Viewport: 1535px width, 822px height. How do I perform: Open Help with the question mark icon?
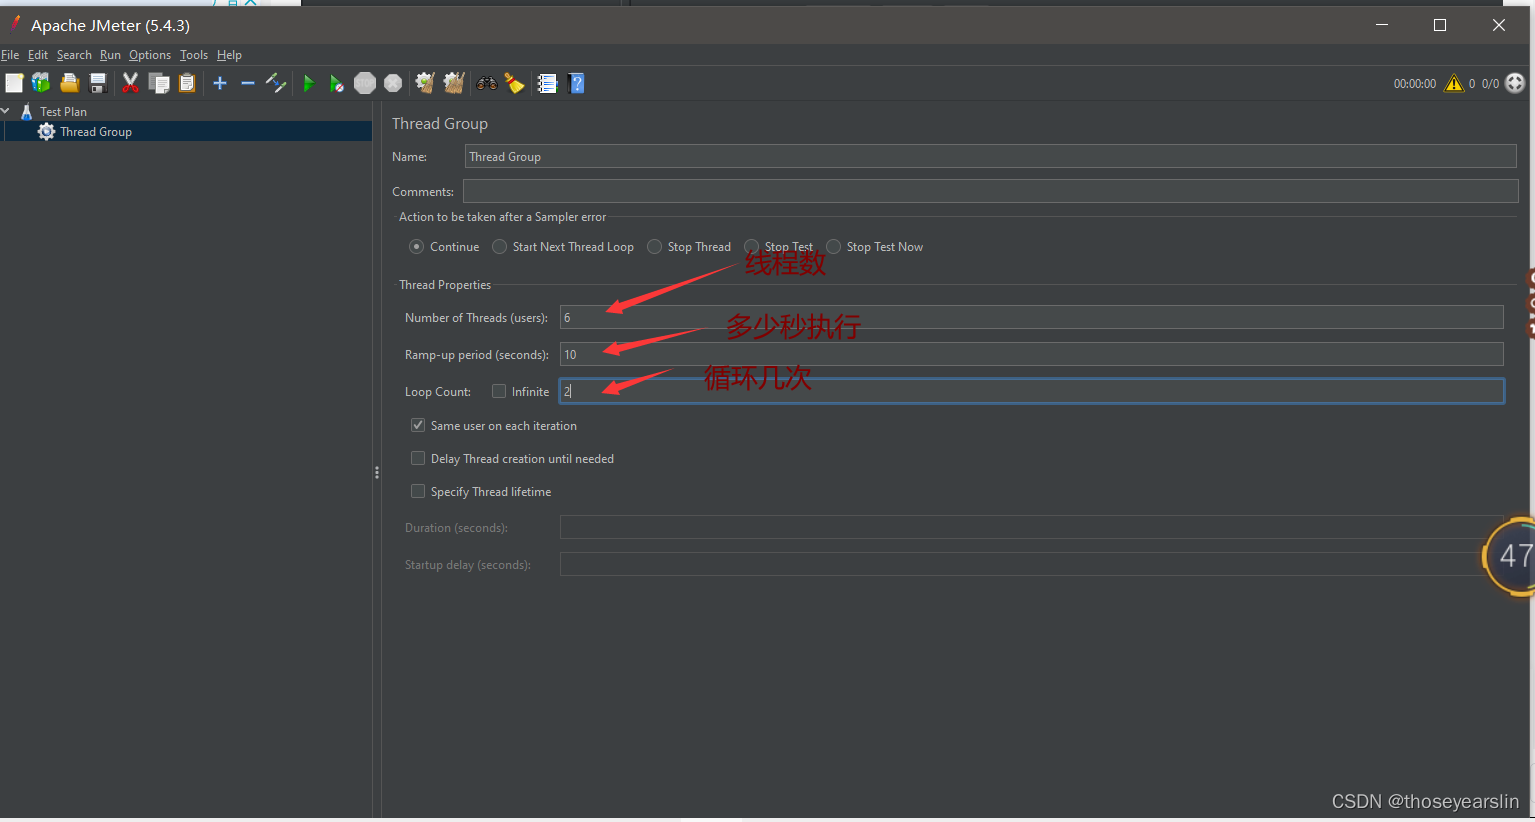(x=576, y=83)
